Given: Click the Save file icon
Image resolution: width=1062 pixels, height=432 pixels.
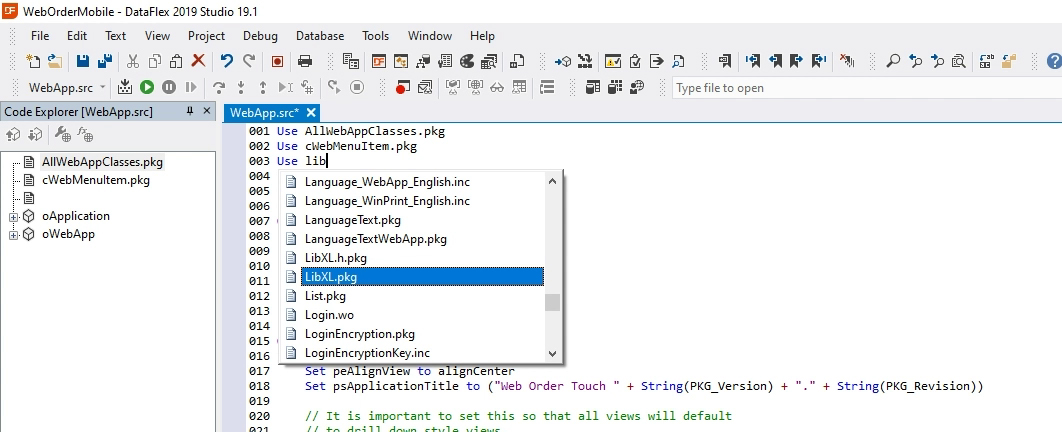Looking at the screenshot, I should tap(83, 62).
